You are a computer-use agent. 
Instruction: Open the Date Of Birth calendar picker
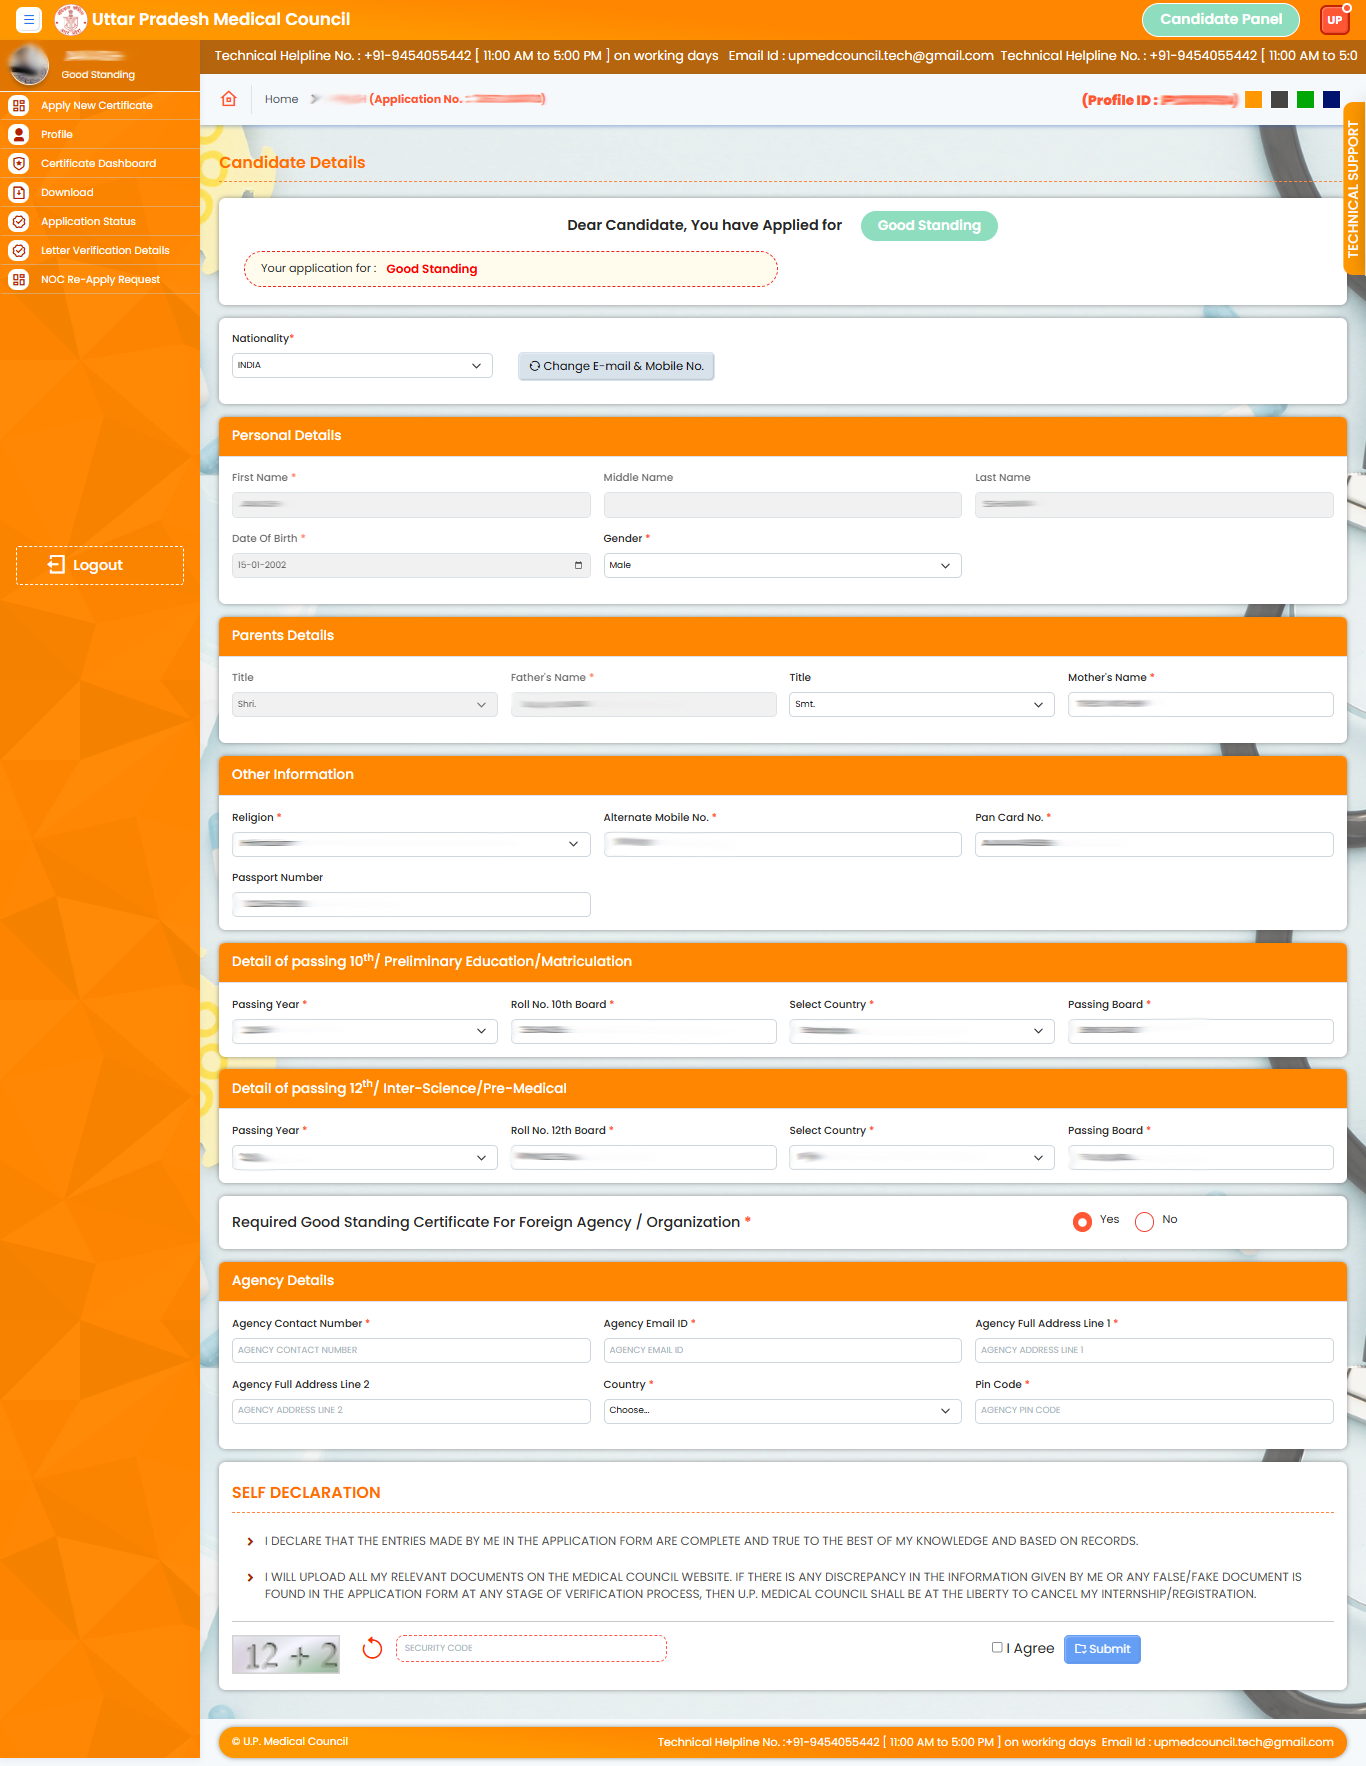(578, 566)
